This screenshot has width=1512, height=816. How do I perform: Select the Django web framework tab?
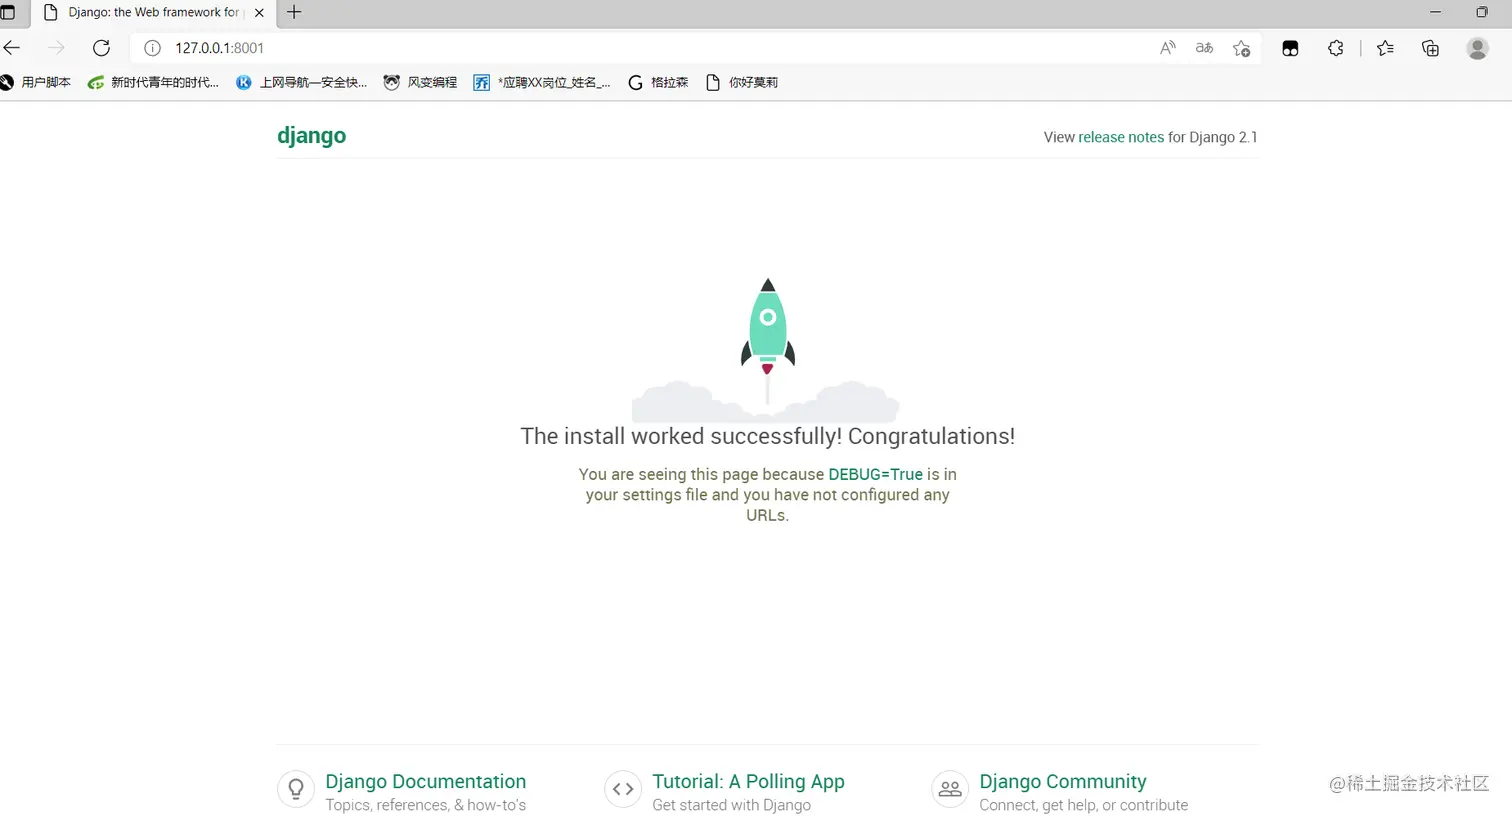click(153, 13)
